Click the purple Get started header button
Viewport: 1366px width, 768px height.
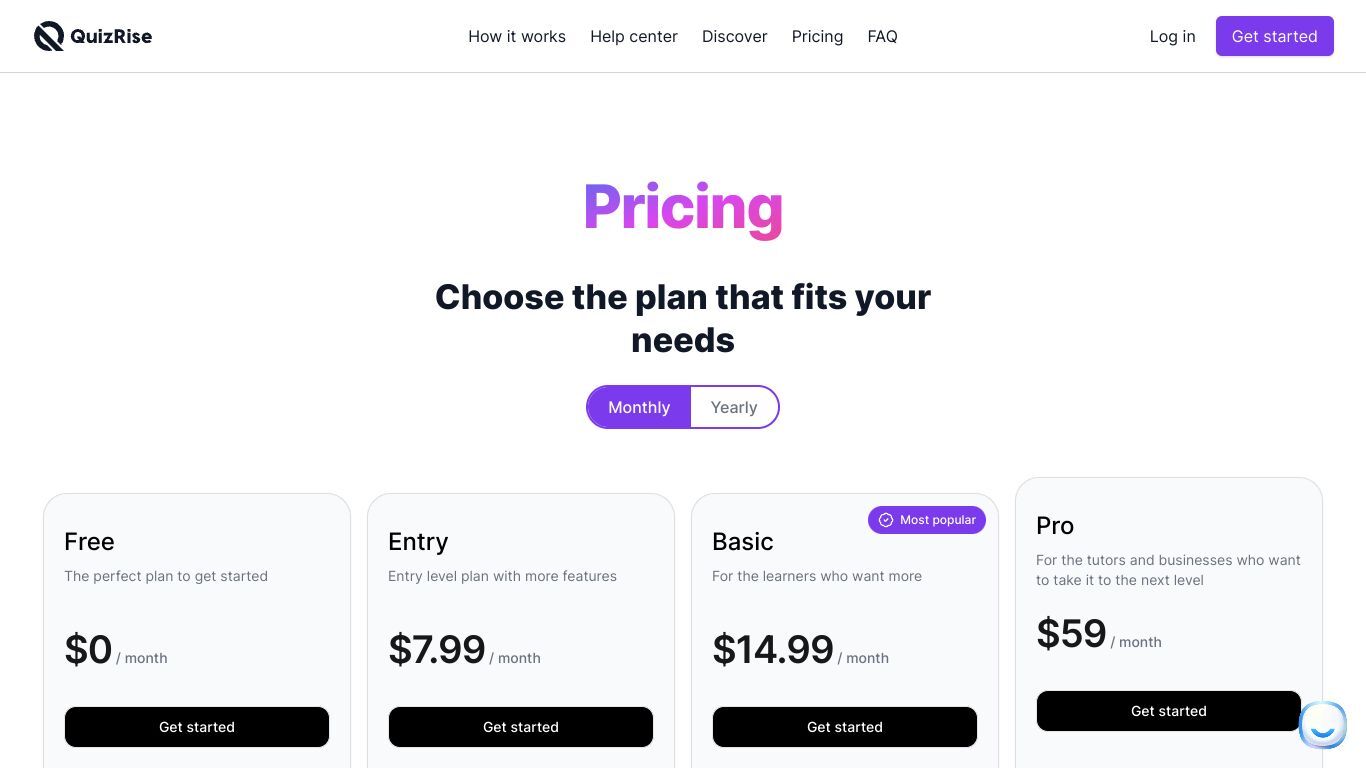pos(1274,36)
